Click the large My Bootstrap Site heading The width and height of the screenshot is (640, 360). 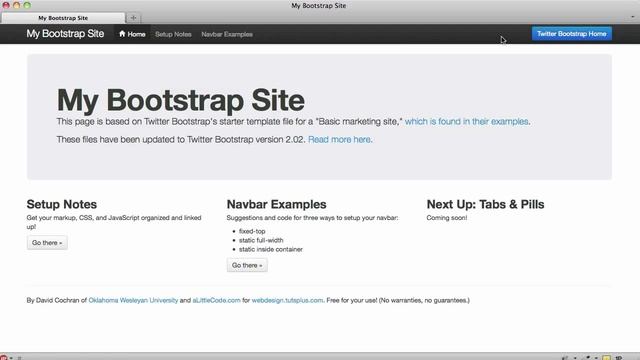click(181, 100)
